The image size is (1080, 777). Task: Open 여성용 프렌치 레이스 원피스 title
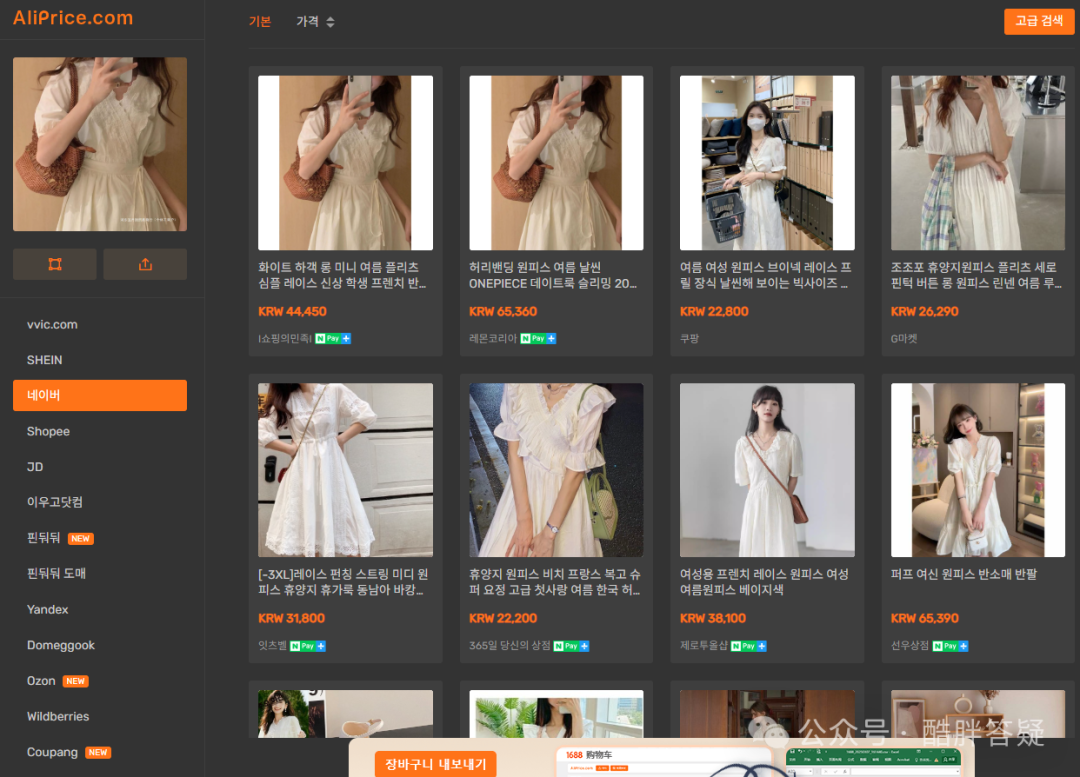coord(764,582)
